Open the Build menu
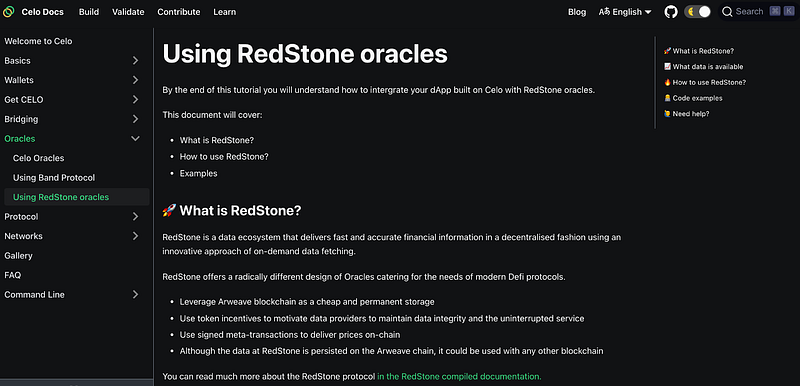Image resolution: width=800 pixels, height=386 pixels. (89, 12)
